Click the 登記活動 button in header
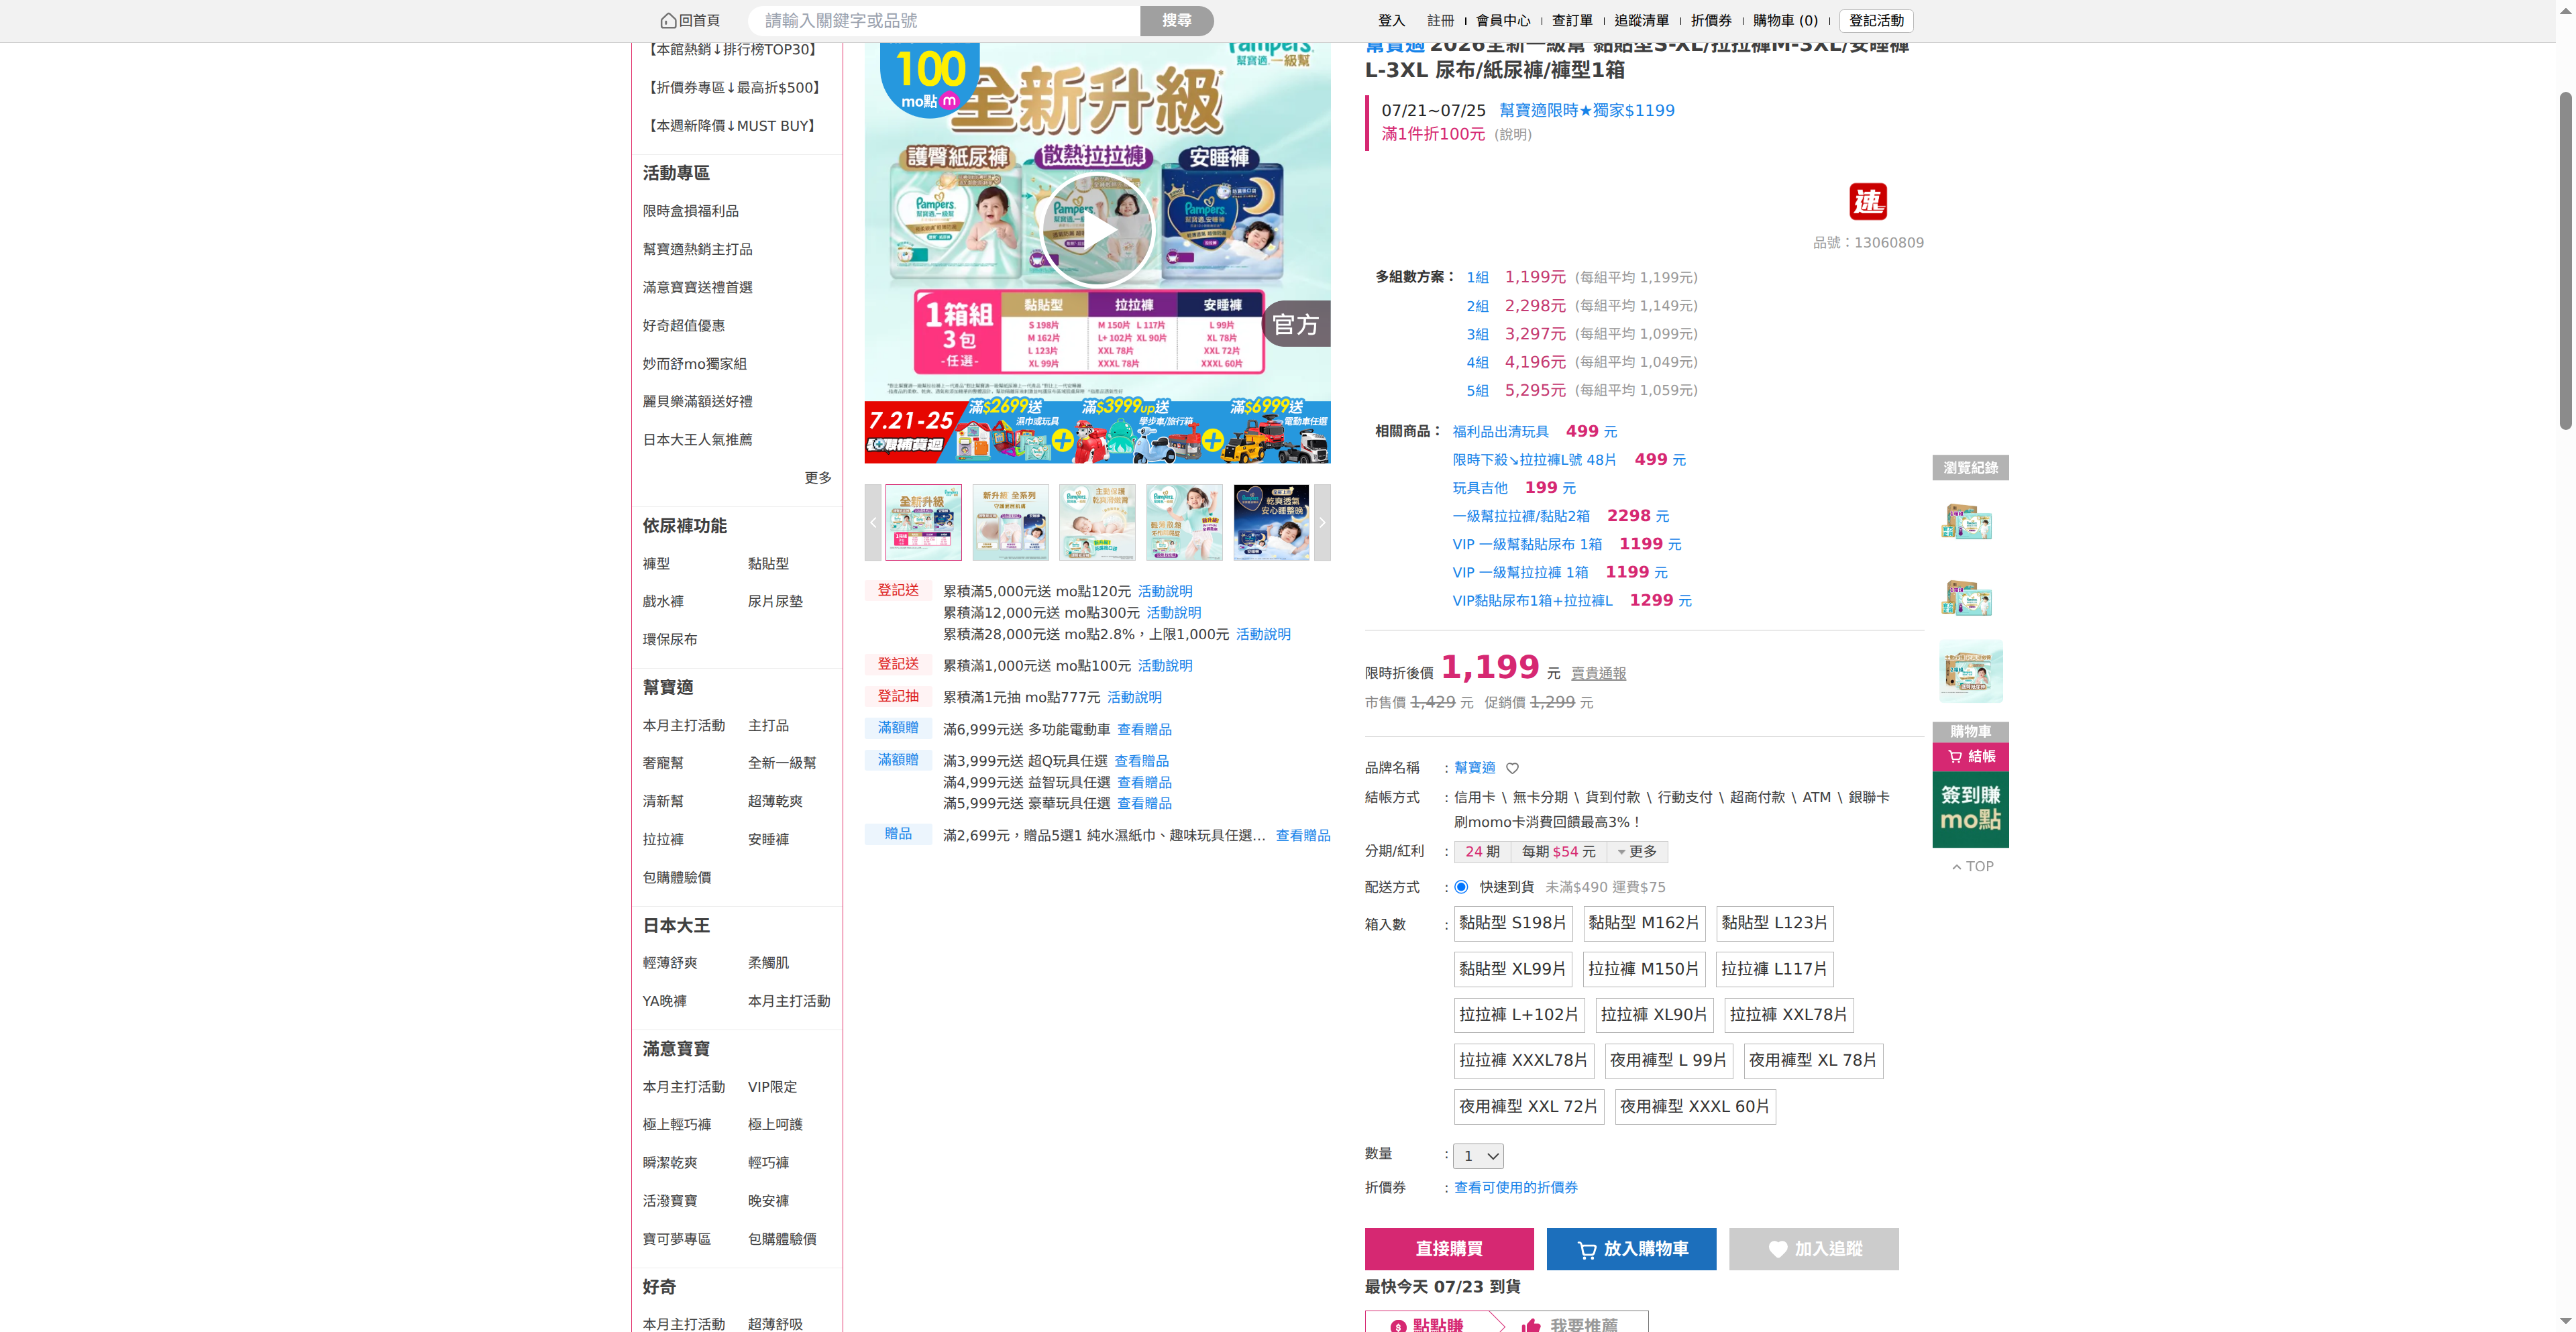Screen dimensions: 2576x1332 [1876, 21]
